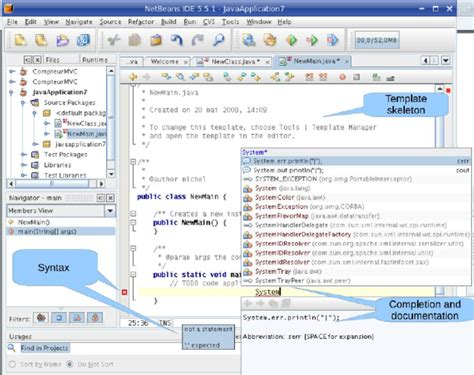Click the editor toolbar back arrow icon
Viewport: 474px width, 375px height.
coord(133,77)
